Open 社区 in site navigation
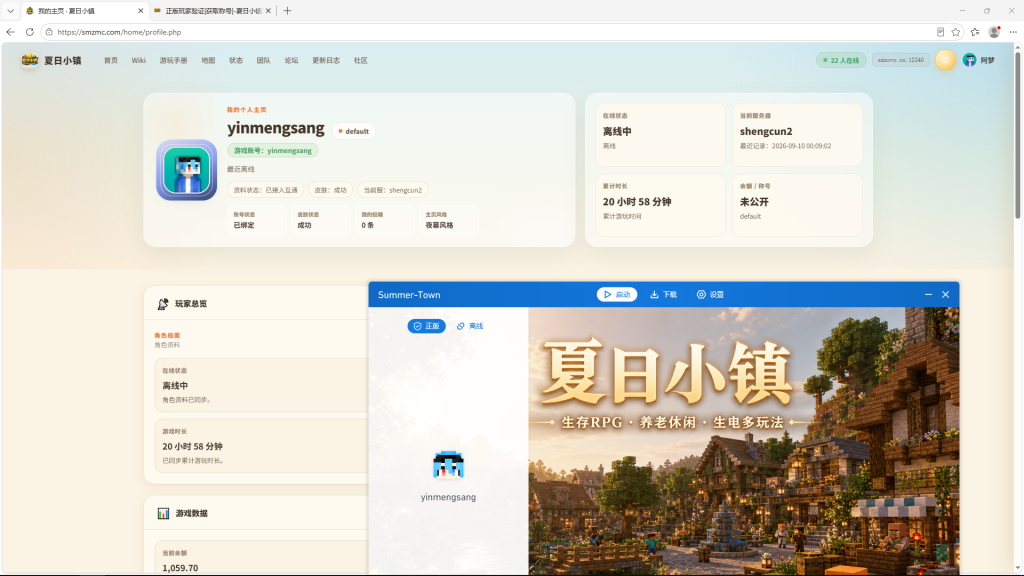Screen dimensions: 1024x576 click(x=360, y=60)
